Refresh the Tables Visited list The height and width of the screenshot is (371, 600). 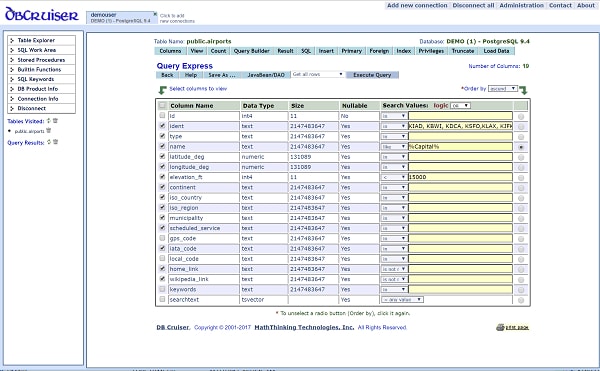[x=49, y=121]
